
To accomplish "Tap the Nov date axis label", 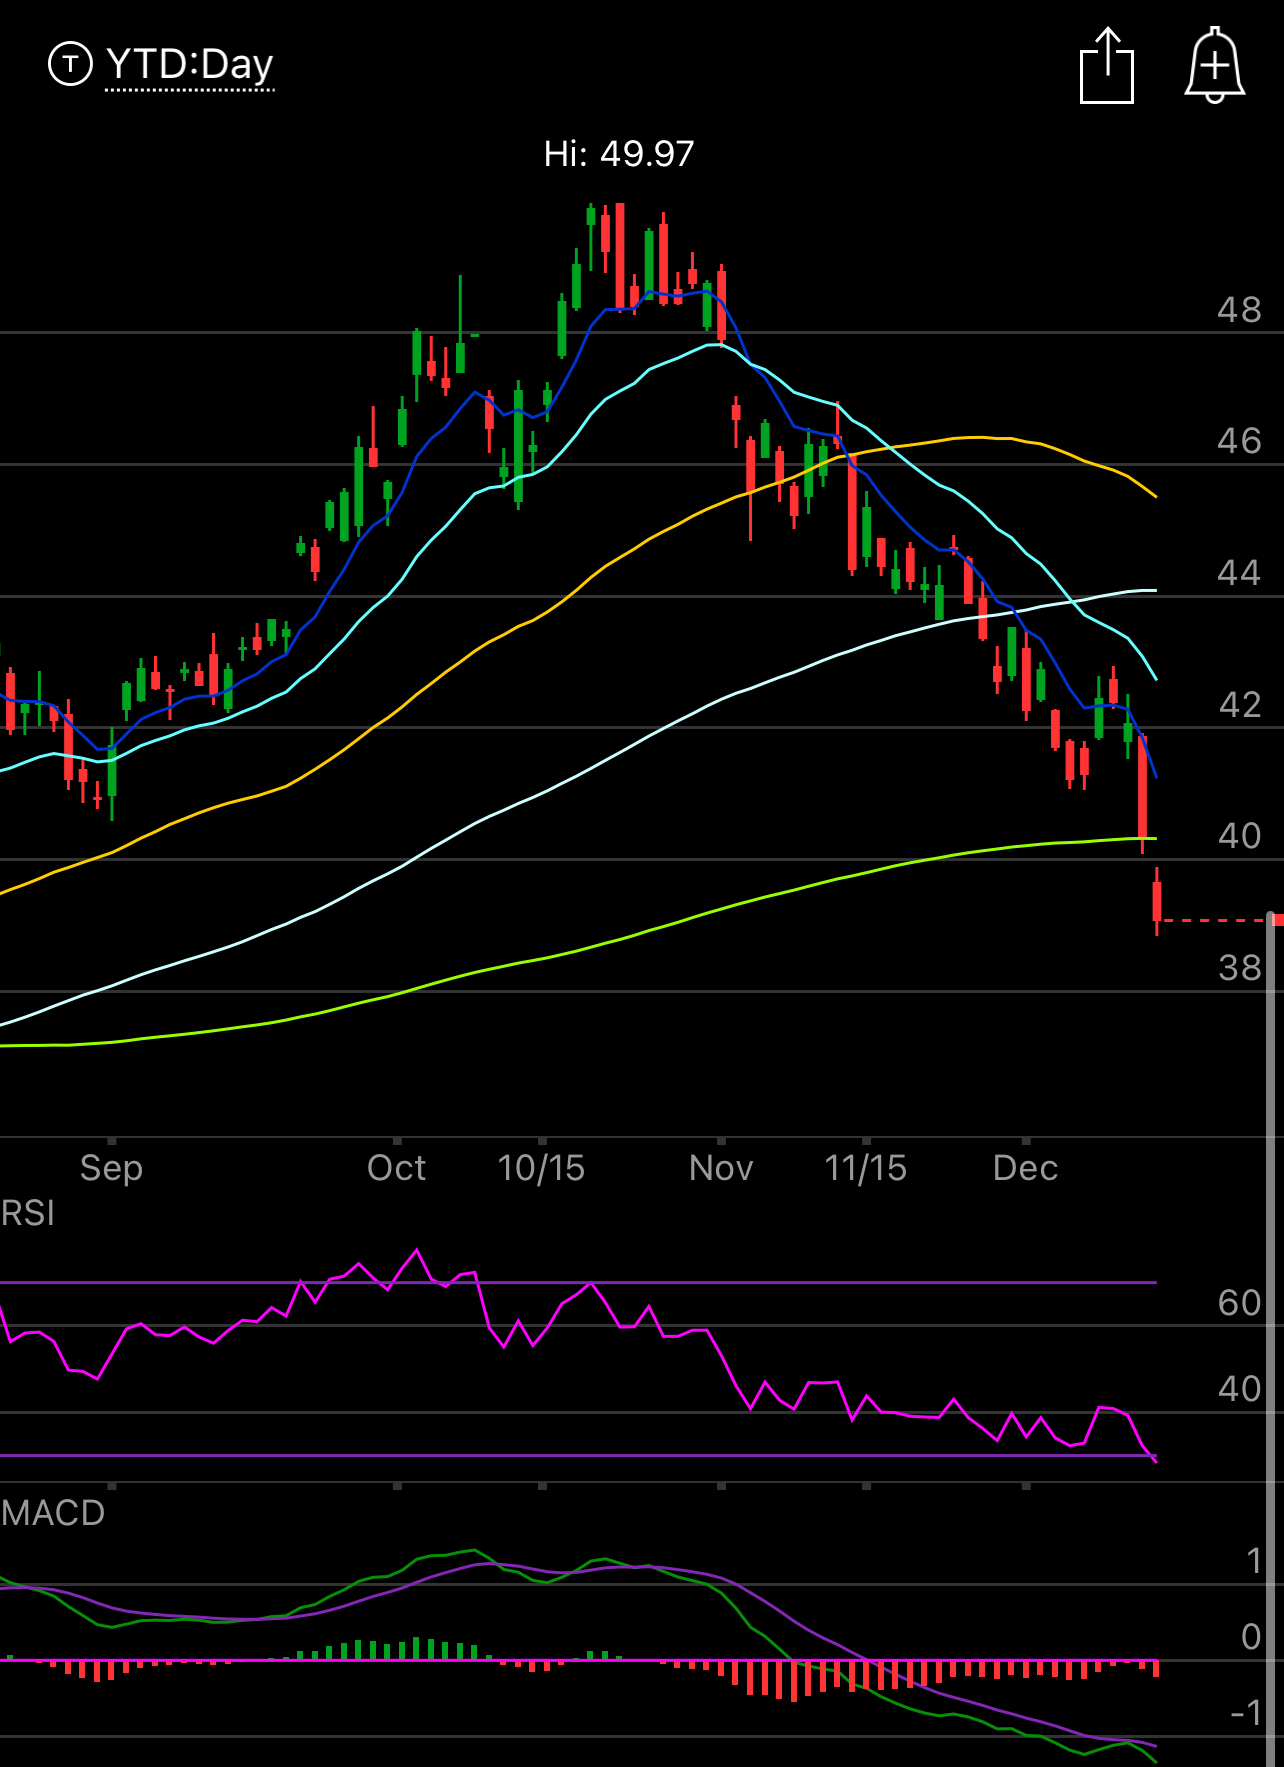I will click(721, 1168).
